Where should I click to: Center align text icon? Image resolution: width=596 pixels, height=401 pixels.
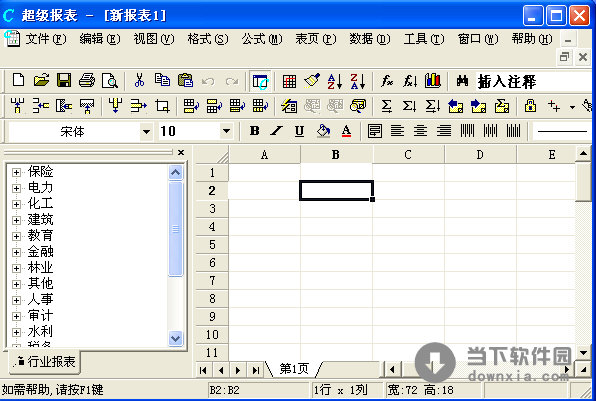[420, 131]
